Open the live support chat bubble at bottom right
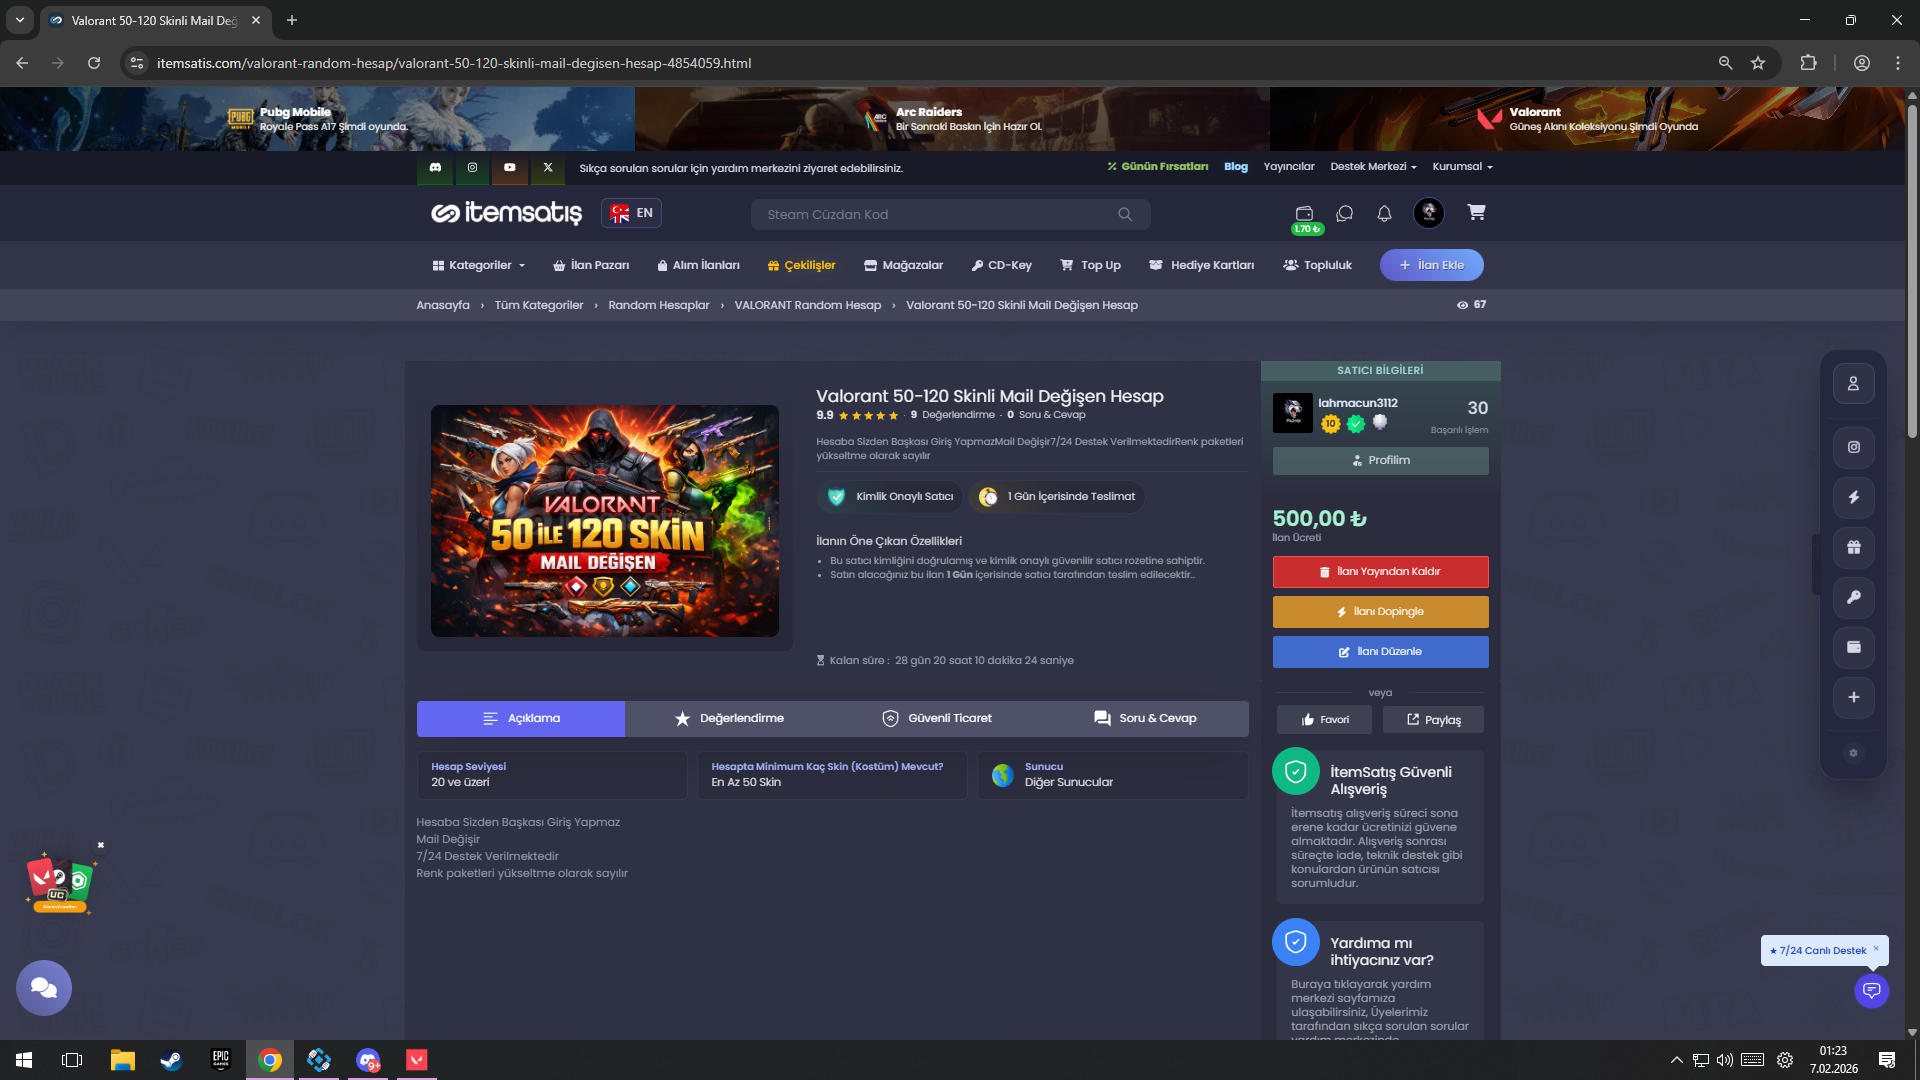The width and height of the screenshot is (1920, 1080). (x=1872, y=990)
